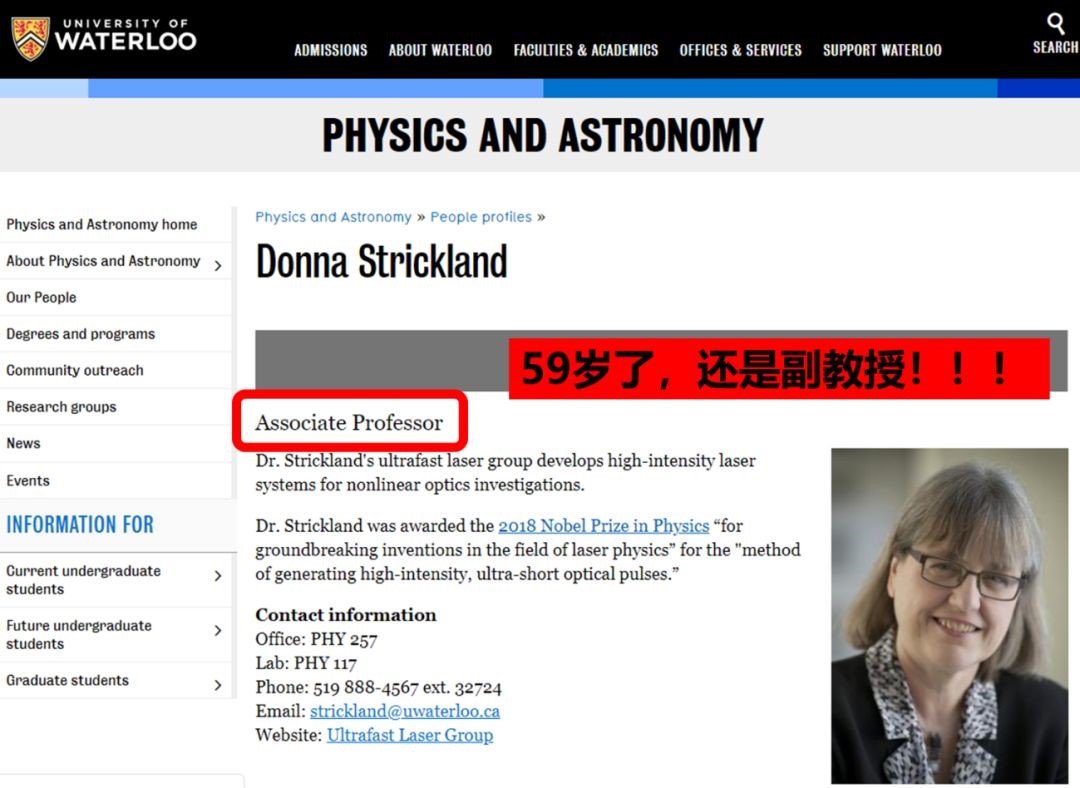The image size is (1080, 788).
Task: Open Our People in sidebar
Action: coord(41,298)
